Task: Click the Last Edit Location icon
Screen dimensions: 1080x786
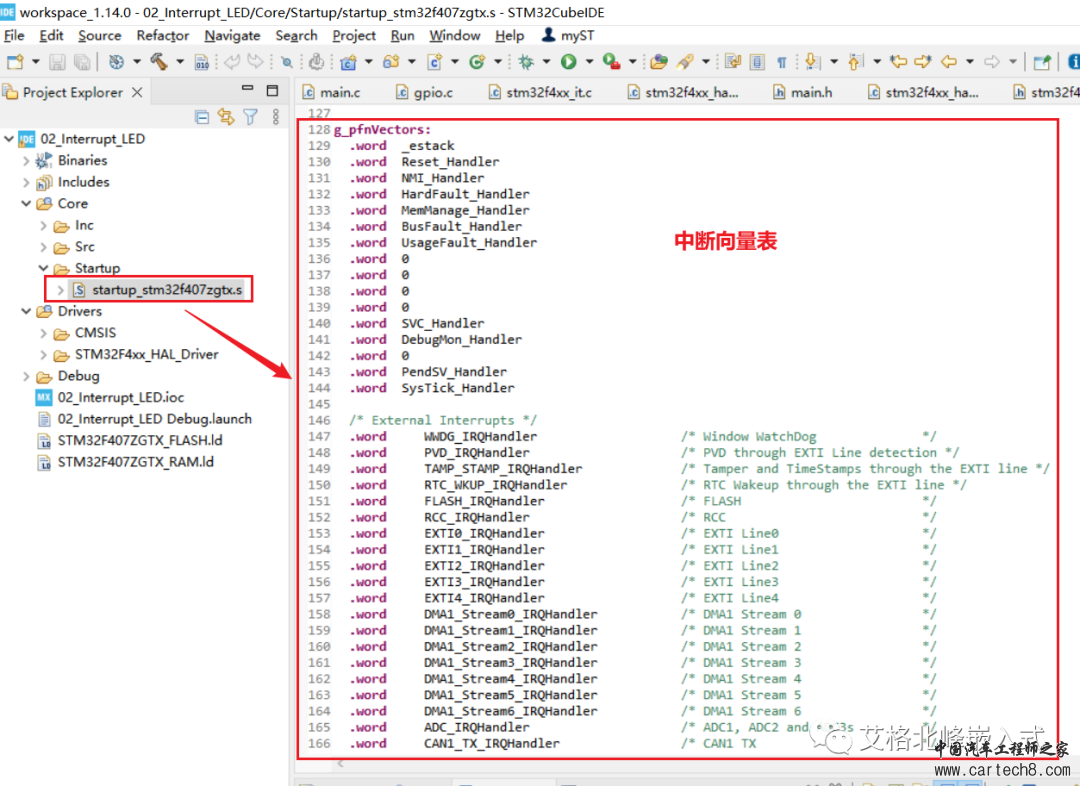Action: (898, 62)
